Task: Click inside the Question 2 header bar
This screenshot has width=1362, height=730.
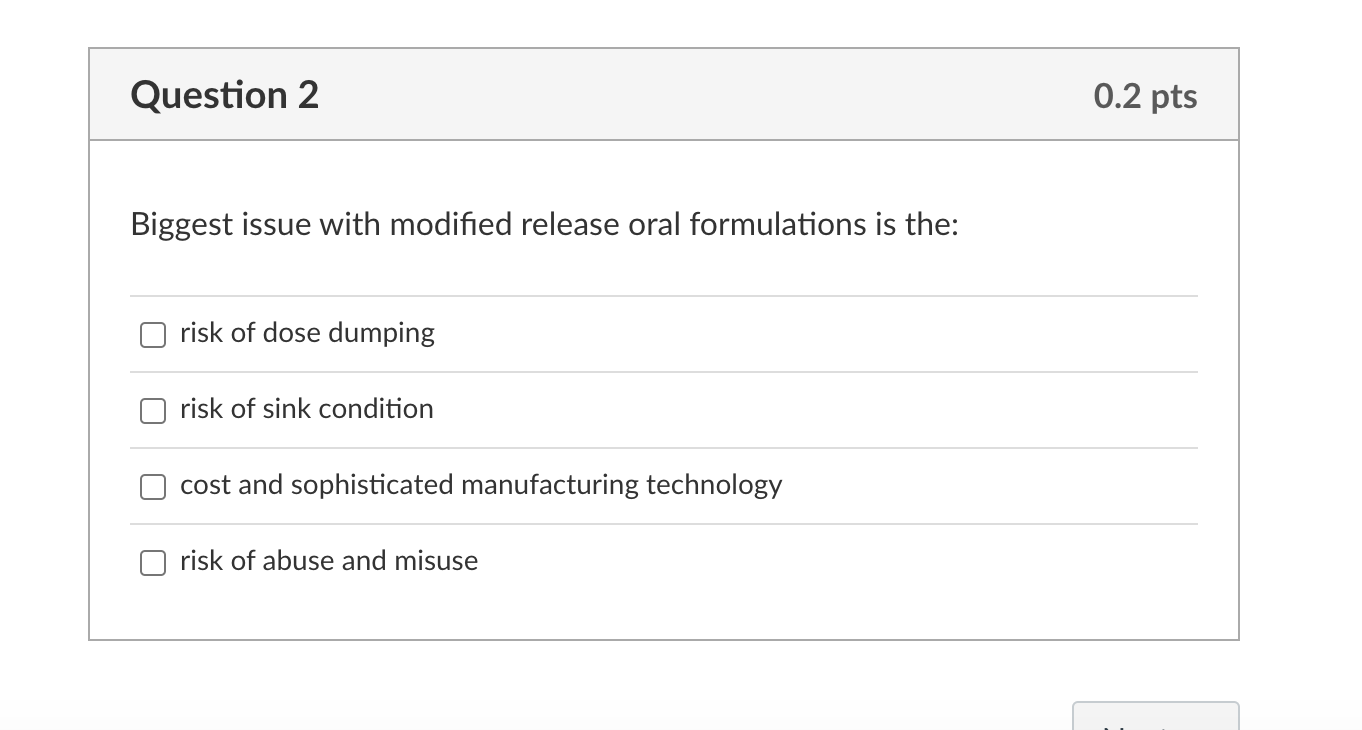Action: 662,94
